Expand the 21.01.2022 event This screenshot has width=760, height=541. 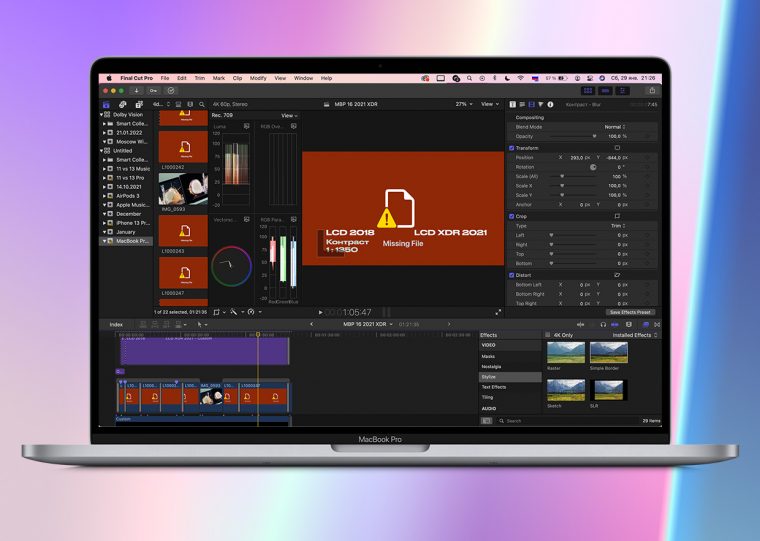(x=104, y=132)
